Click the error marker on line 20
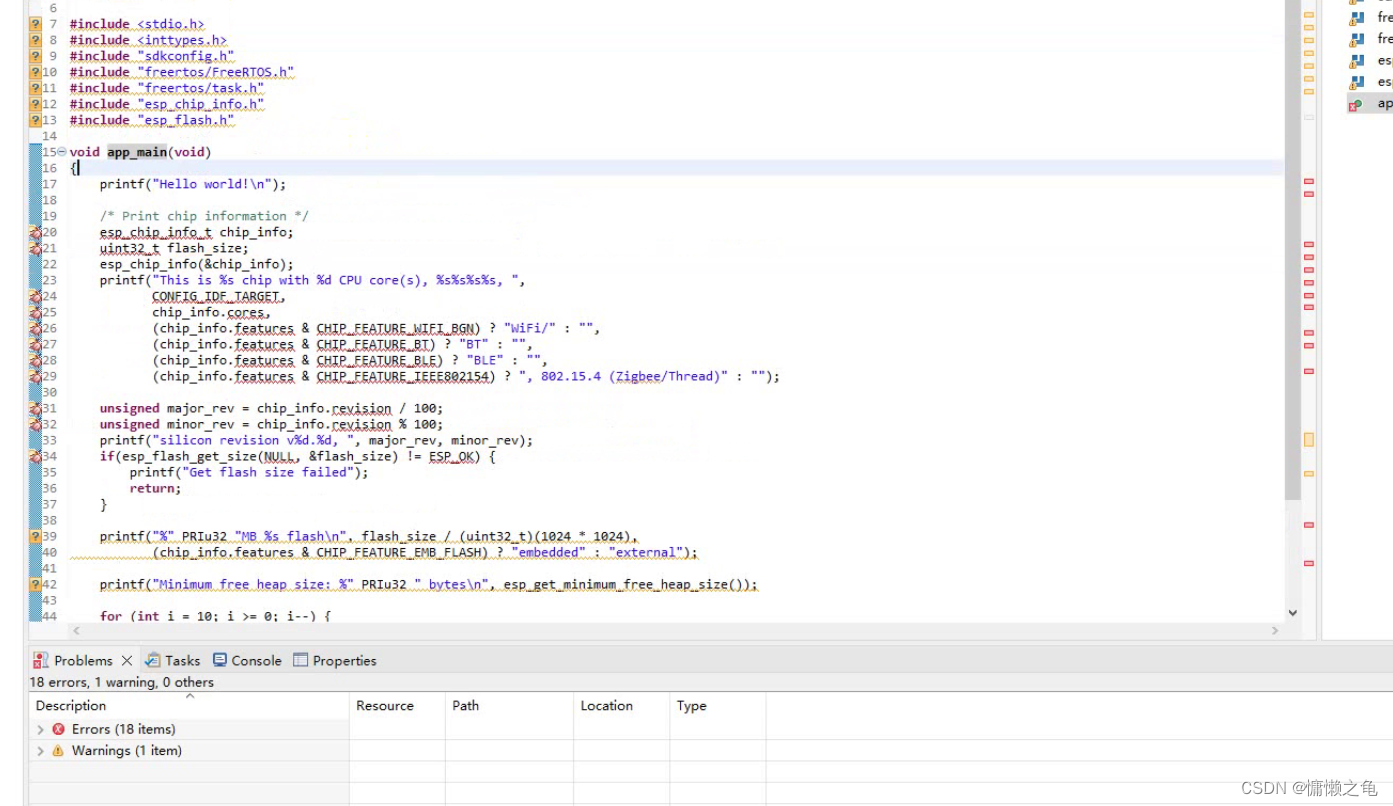 point(36,232)
